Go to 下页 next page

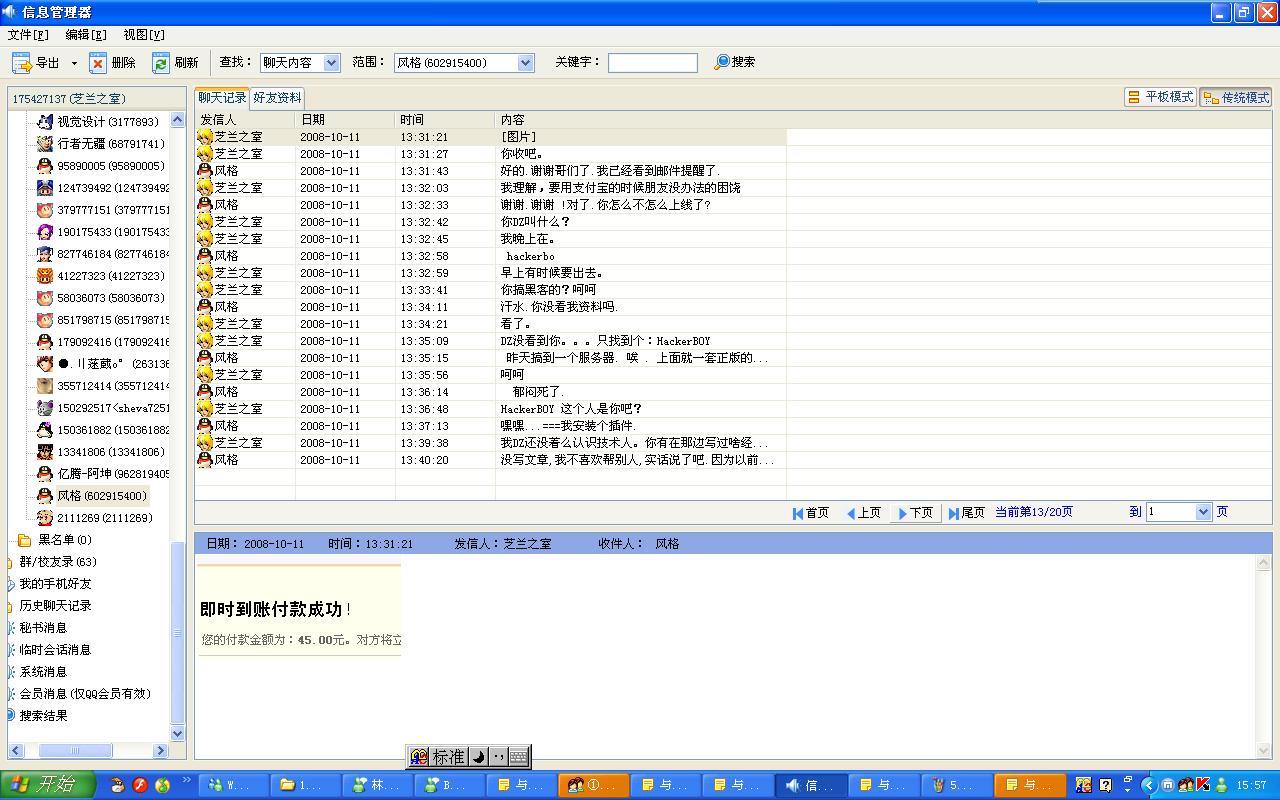[x=916, y=513]
